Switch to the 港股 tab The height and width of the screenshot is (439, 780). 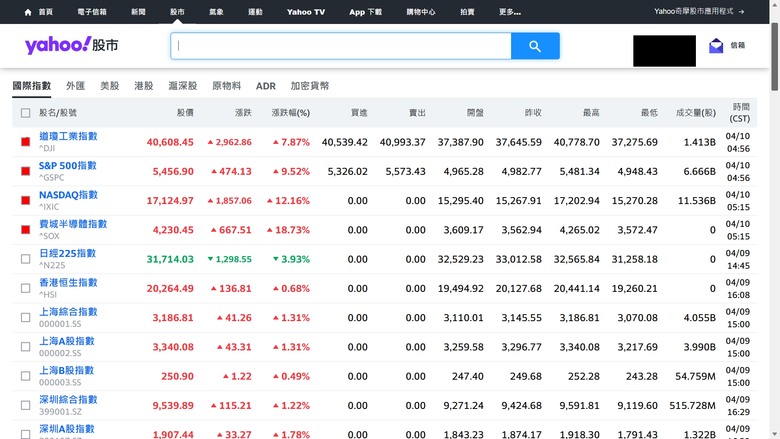point(144,86)
